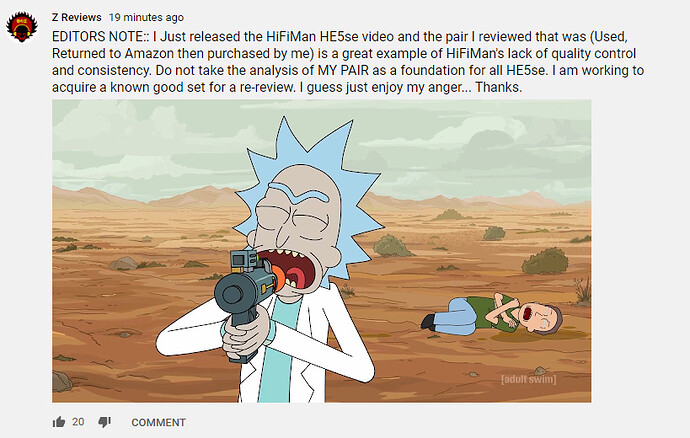The image size is (690, 438).
Task: Click the COMMENT button
Action: pos(158,423)
